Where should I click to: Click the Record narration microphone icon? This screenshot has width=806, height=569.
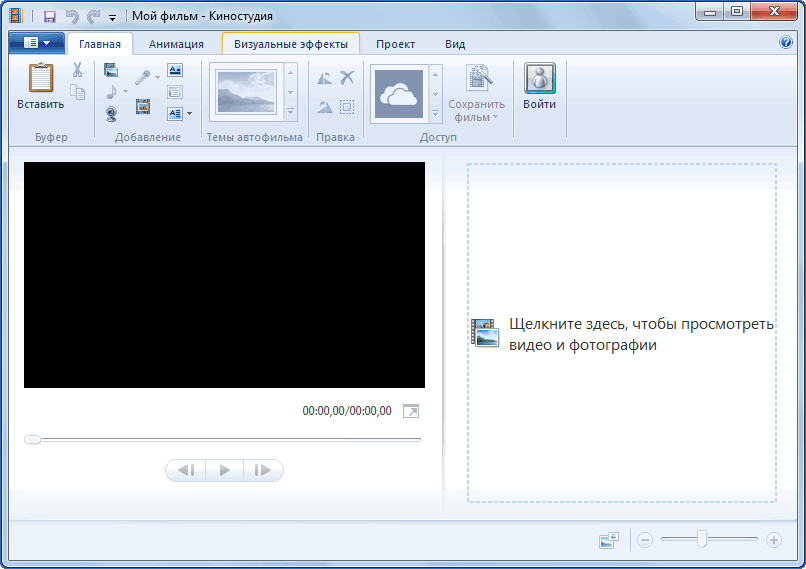coord(142,77)
